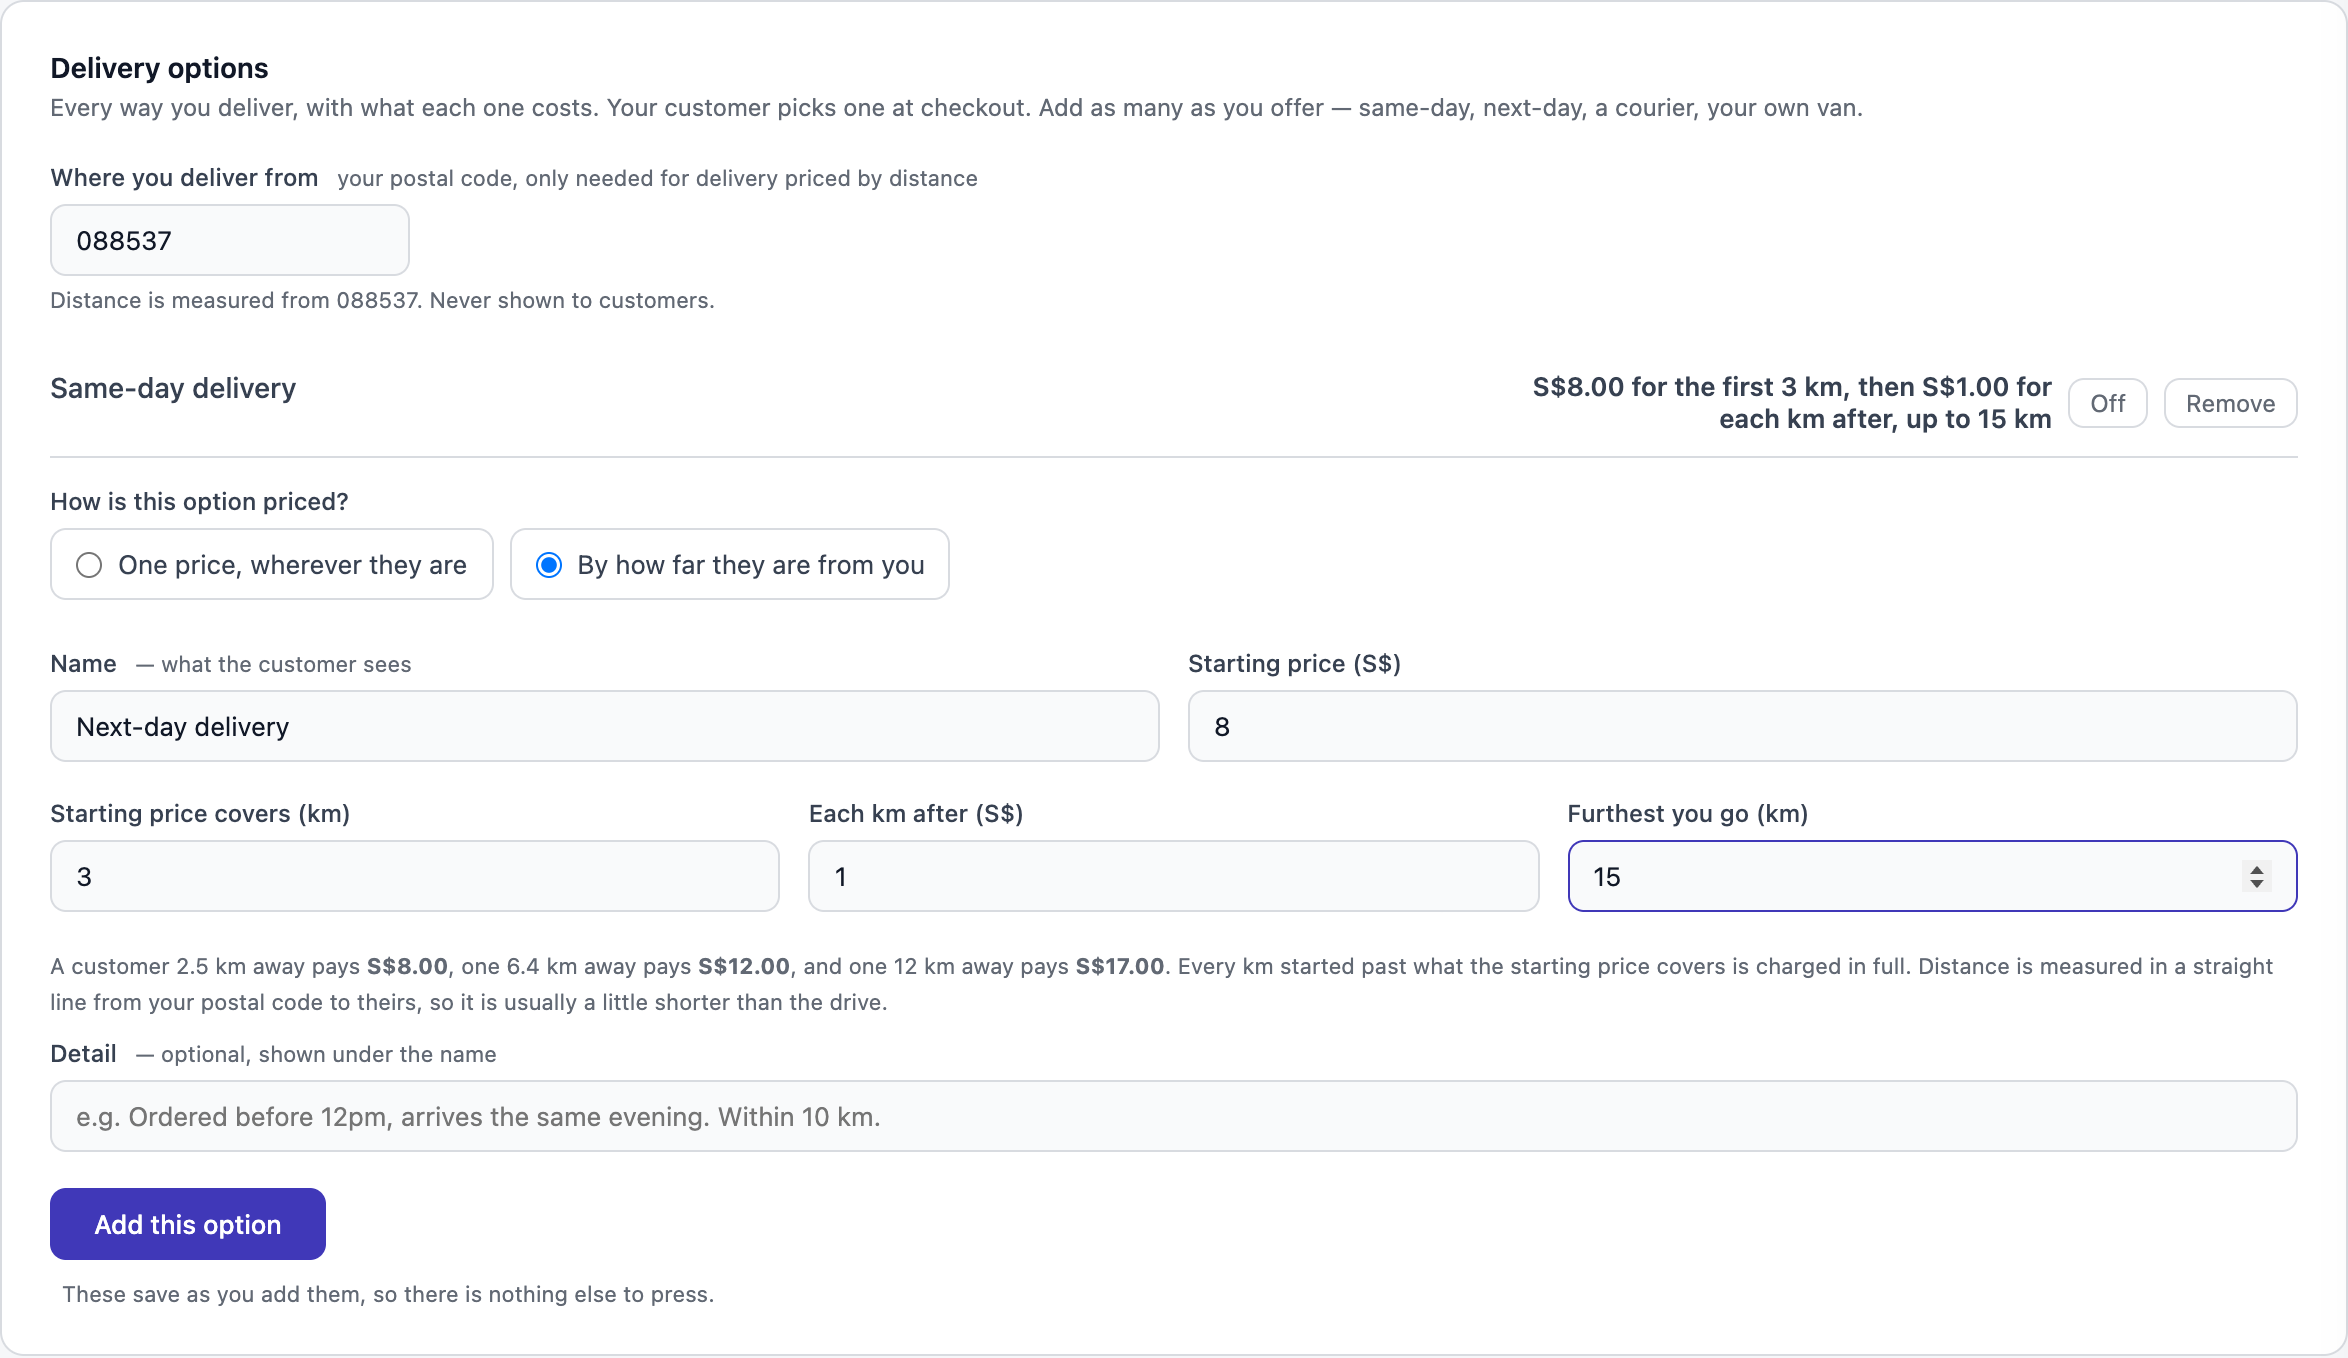Increase Furthest you go value with up arrow
This screenshot has width=2348, height=1358.
tap(2257, 868)
